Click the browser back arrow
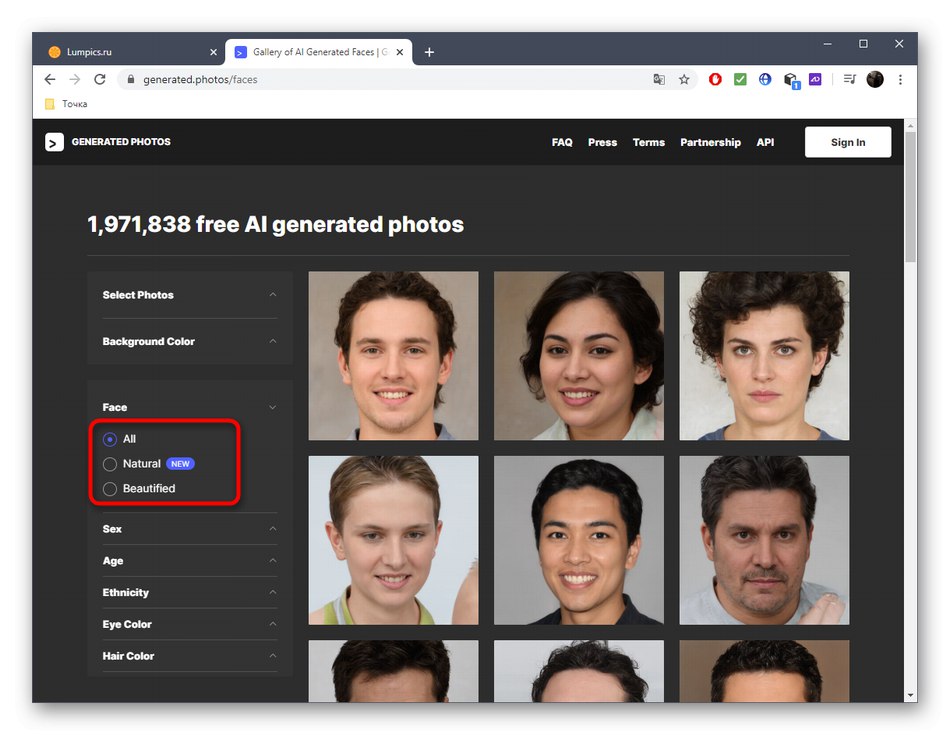950x735 pixels. (x=50, y=79)
